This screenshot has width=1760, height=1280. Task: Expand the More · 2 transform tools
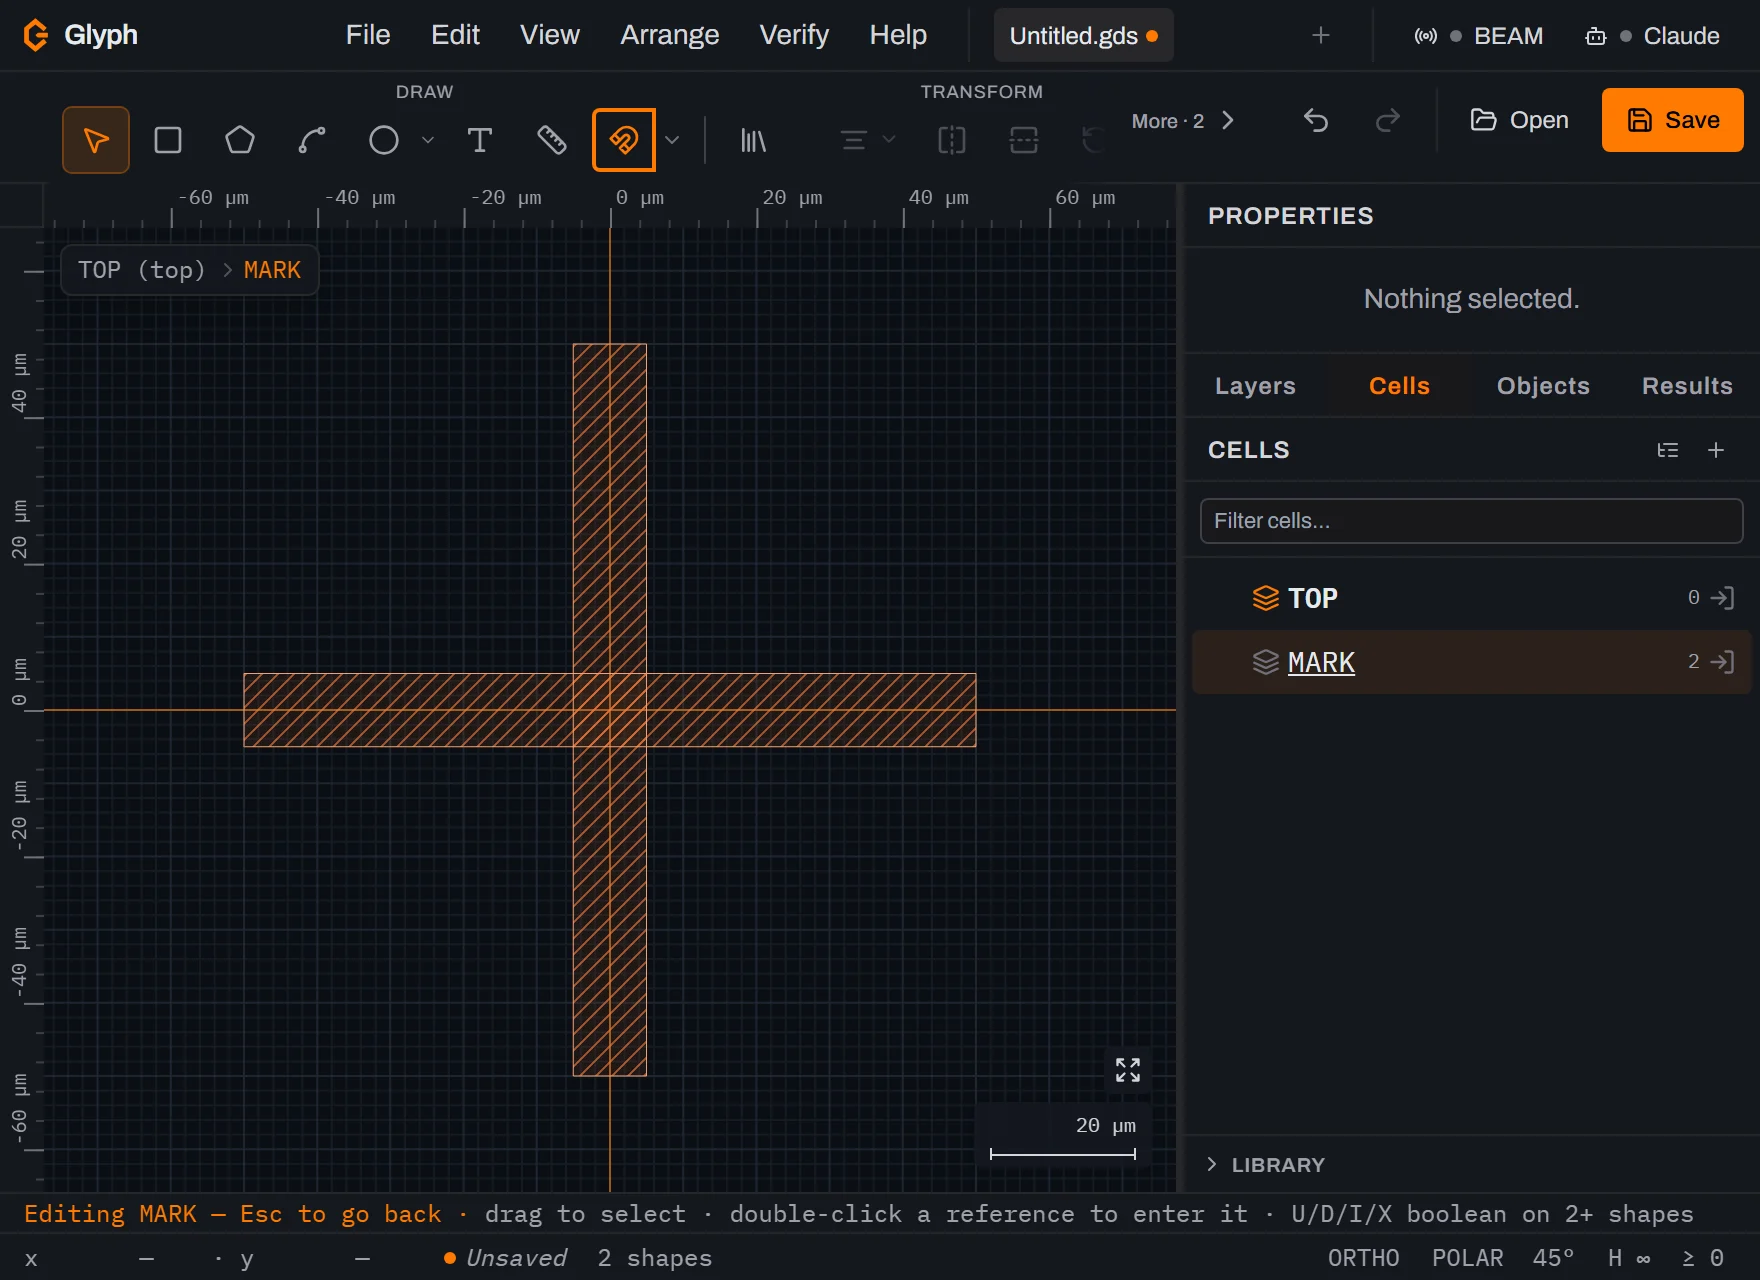[1184, 121]
